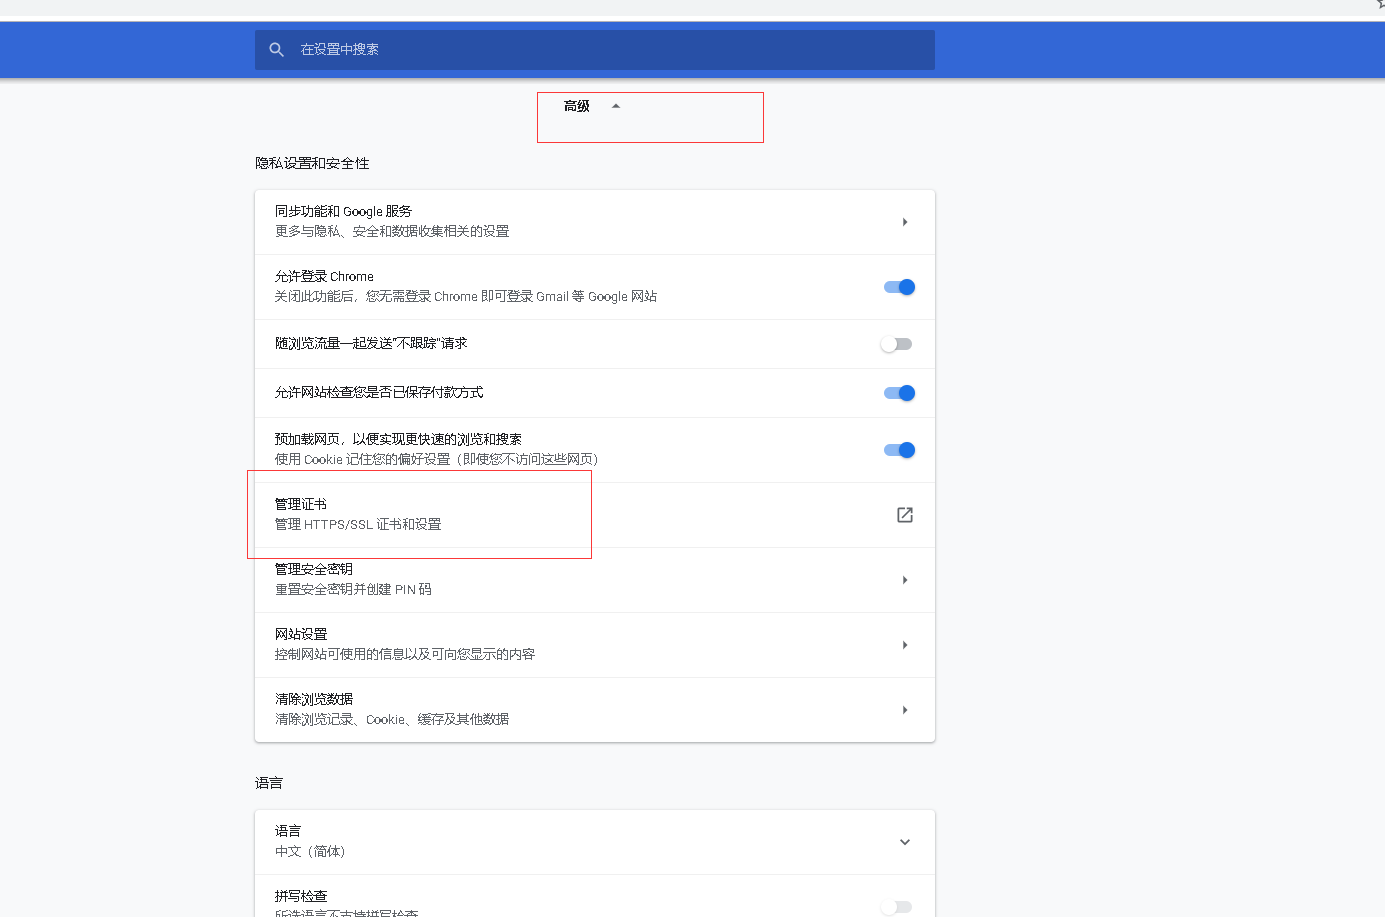The height and width of the screenshot is (917, 1385).
Task: Turn off the 预加载网页 toggle
Action: pos(897,449)
